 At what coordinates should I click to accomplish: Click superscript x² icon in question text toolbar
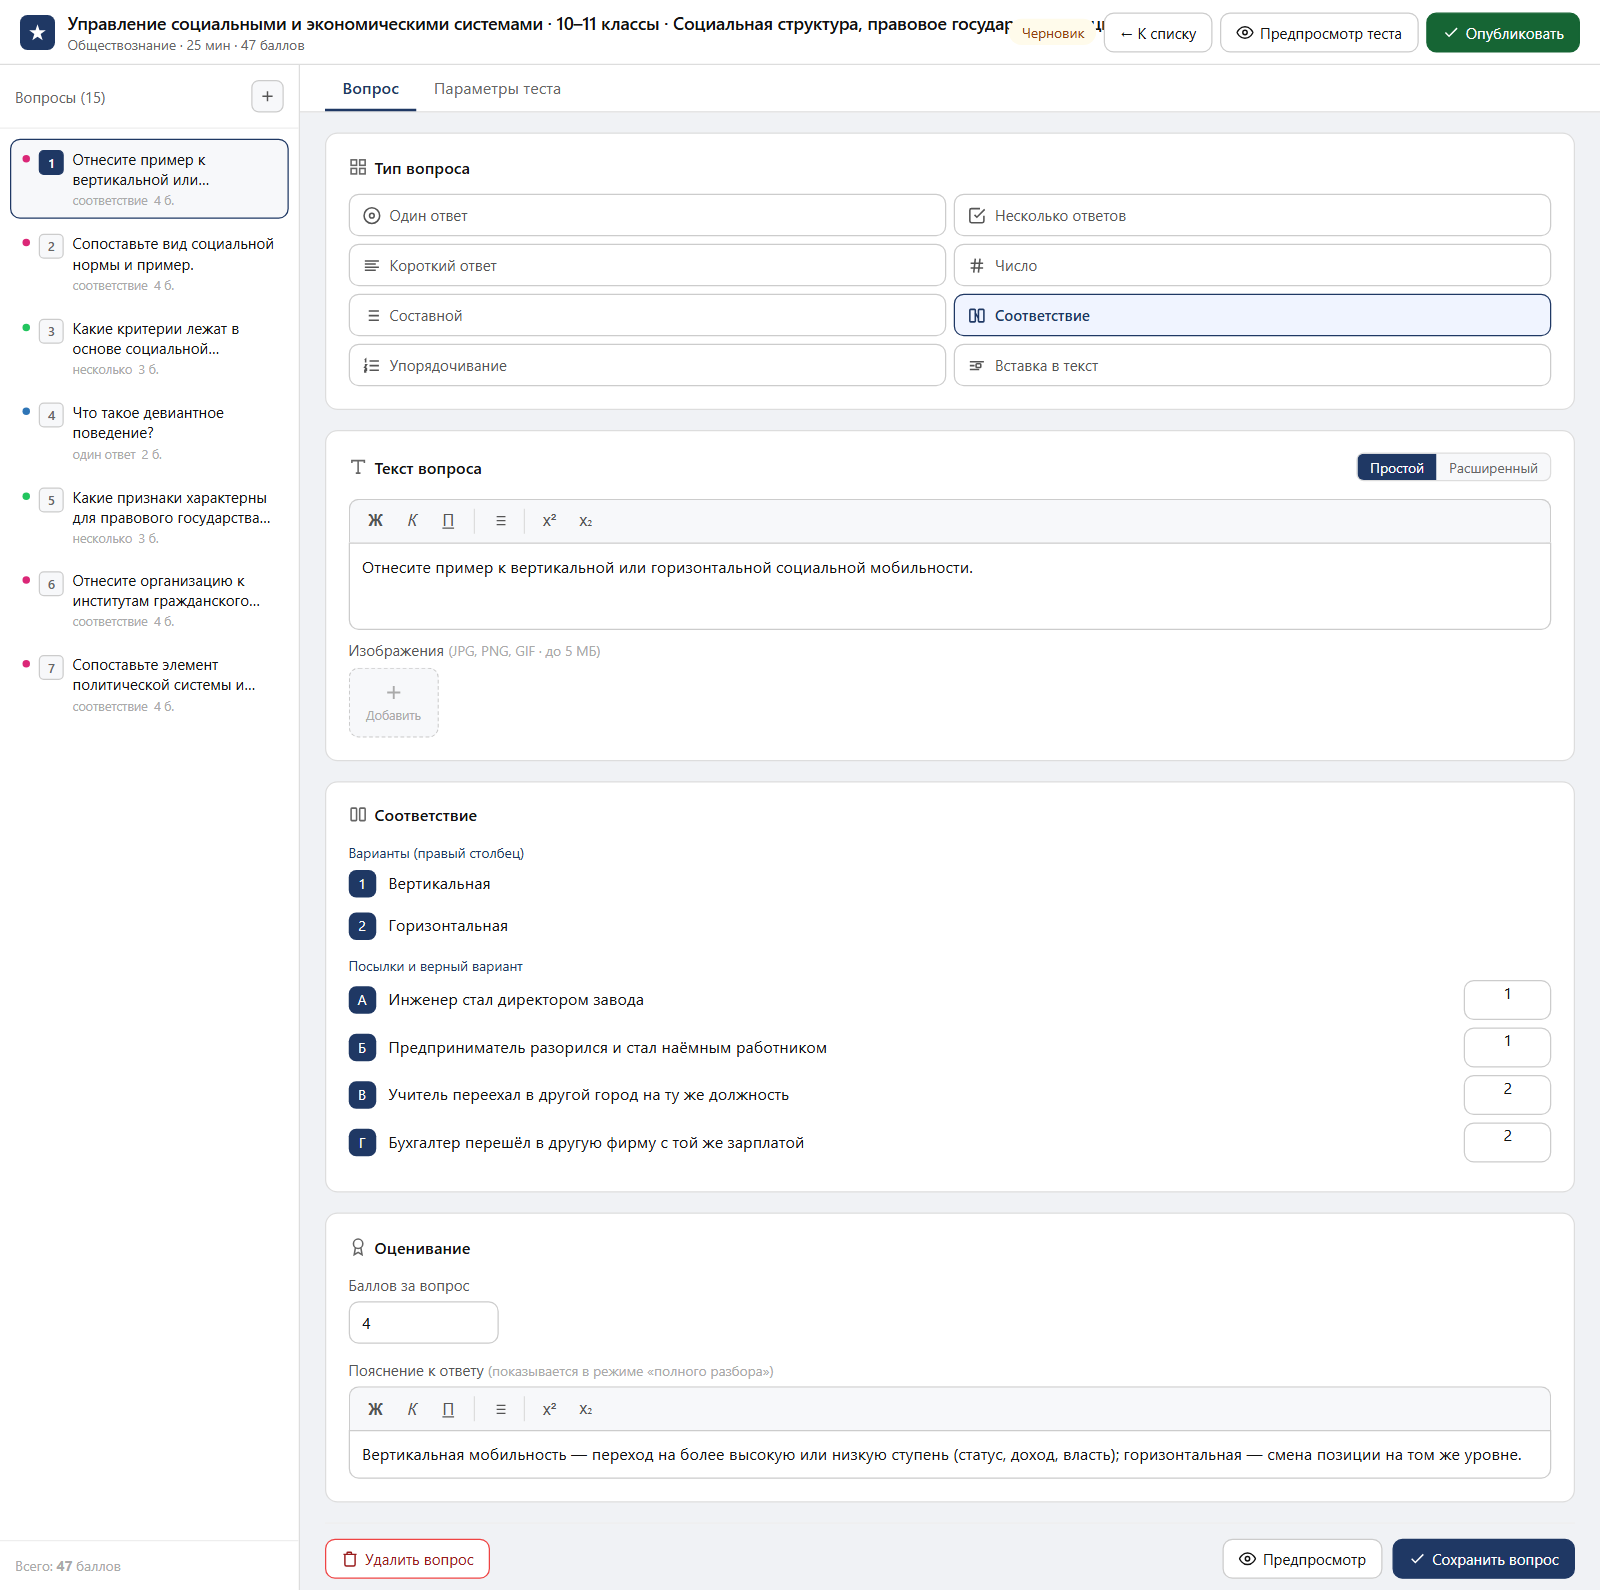(549, 521)
